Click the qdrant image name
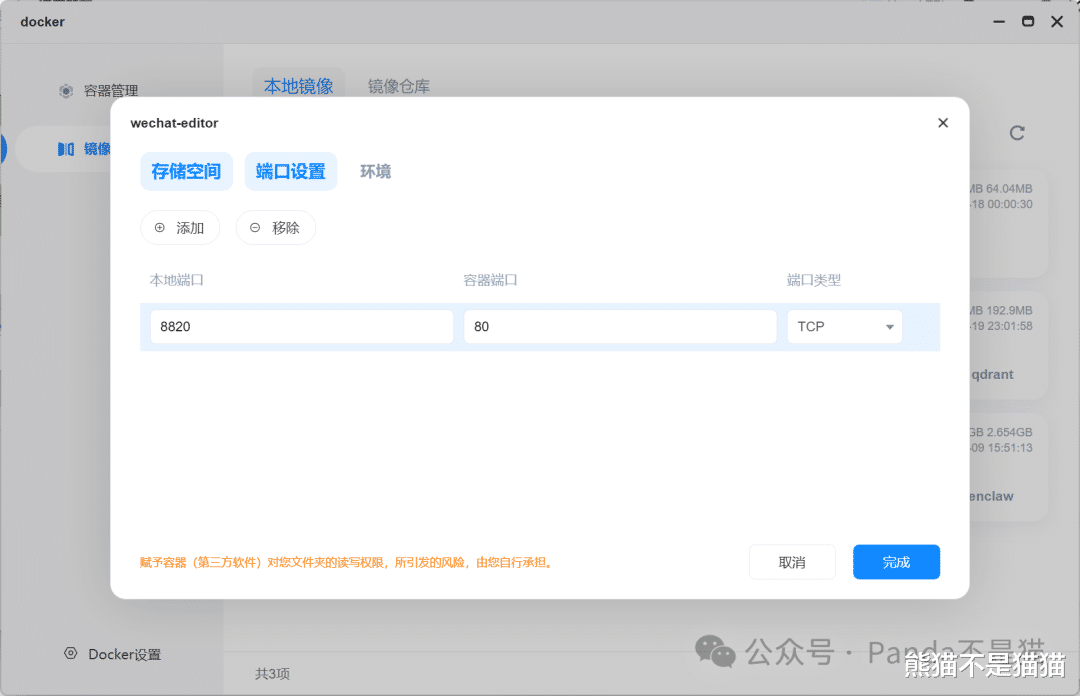1080x696 pixels. point(993,374)
